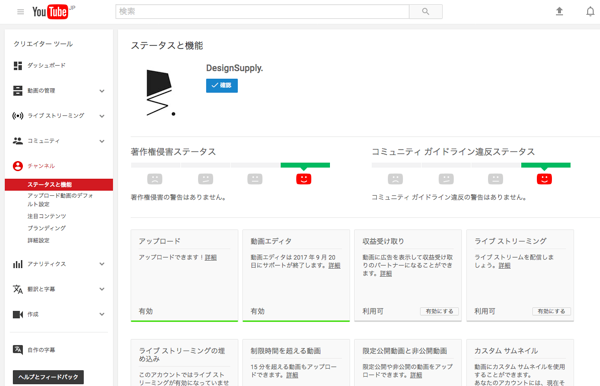Click the red channel person icon

[18, 166]
